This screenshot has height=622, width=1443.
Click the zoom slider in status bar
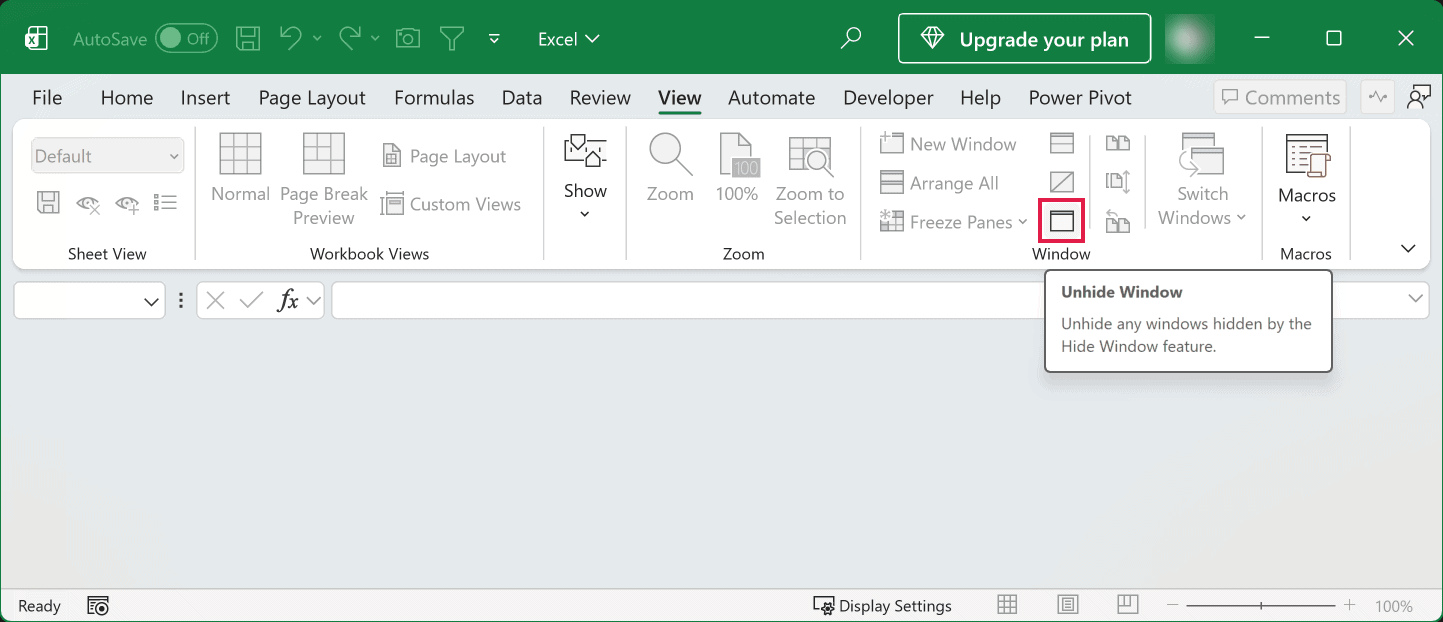(x=1261, y=606)
